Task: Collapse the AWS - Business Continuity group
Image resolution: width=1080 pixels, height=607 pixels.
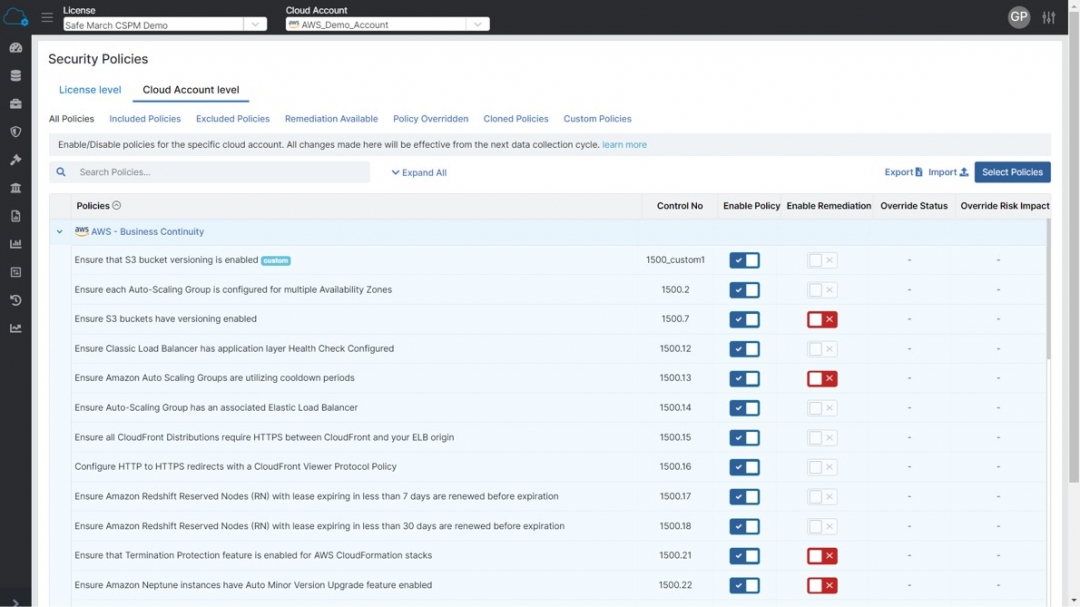Action: point(60,232)
